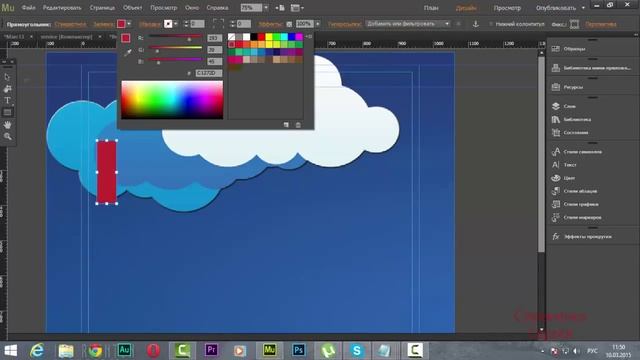Select the Zoom magnifier tool

click(x=7, y=136)
